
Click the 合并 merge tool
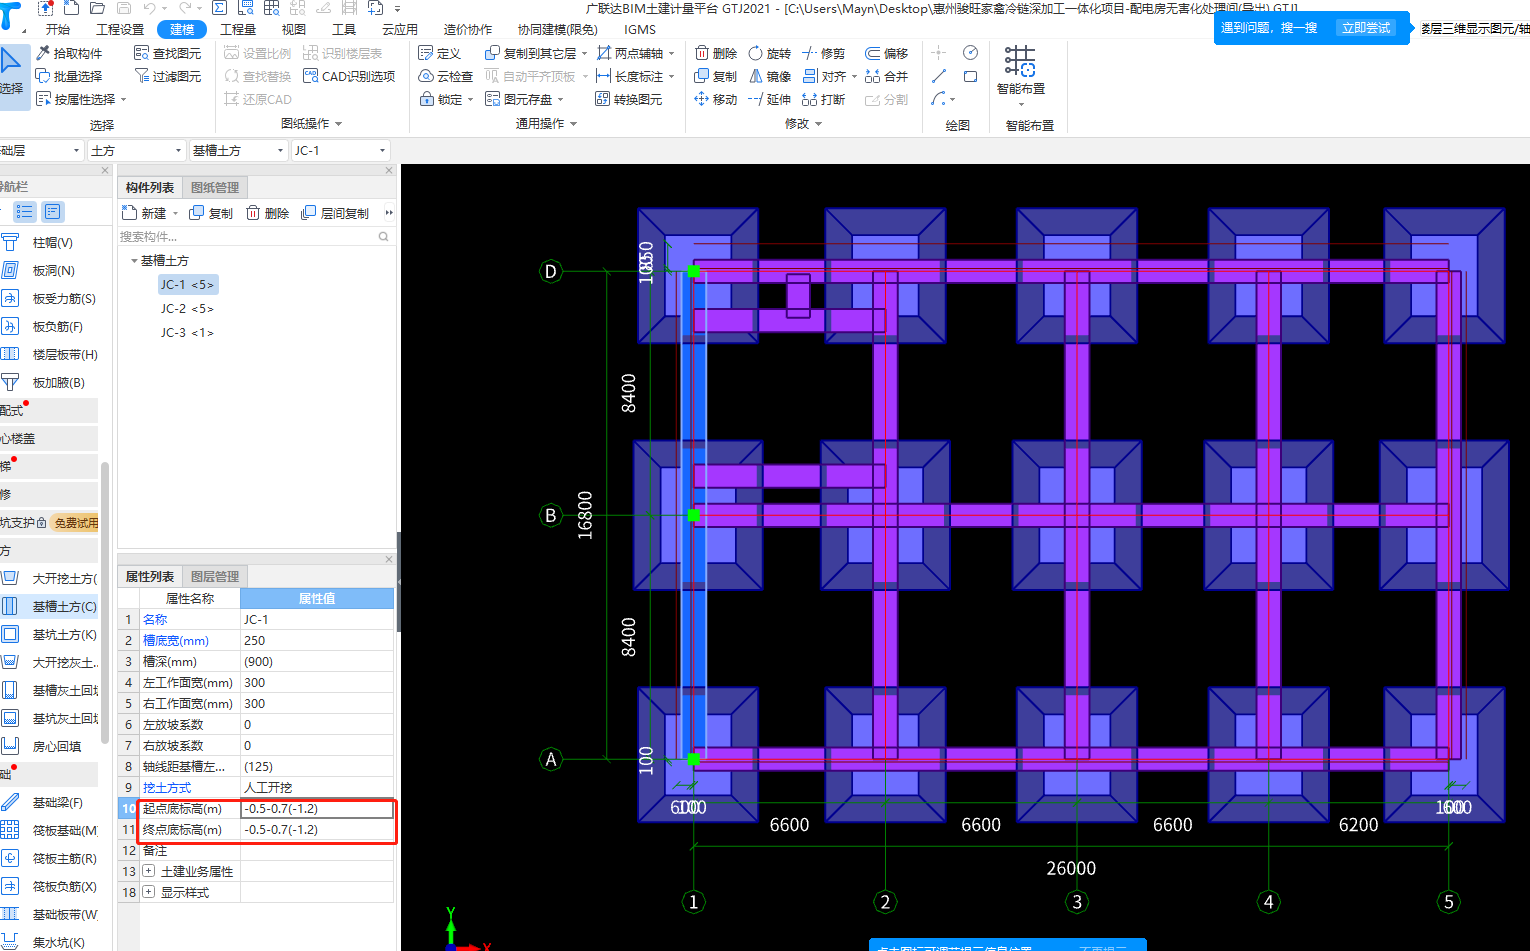(x=887, y=76)
